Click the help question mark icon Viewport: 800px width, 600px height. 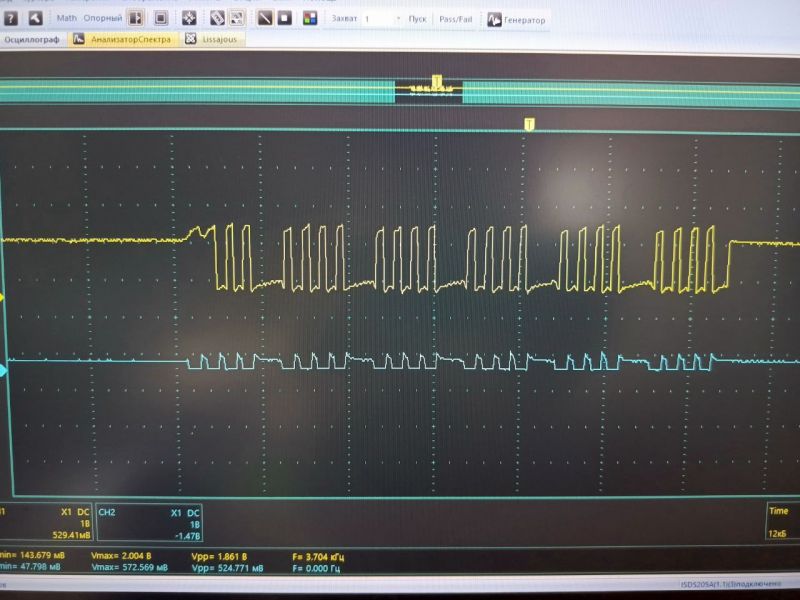[x=11, y=18]
